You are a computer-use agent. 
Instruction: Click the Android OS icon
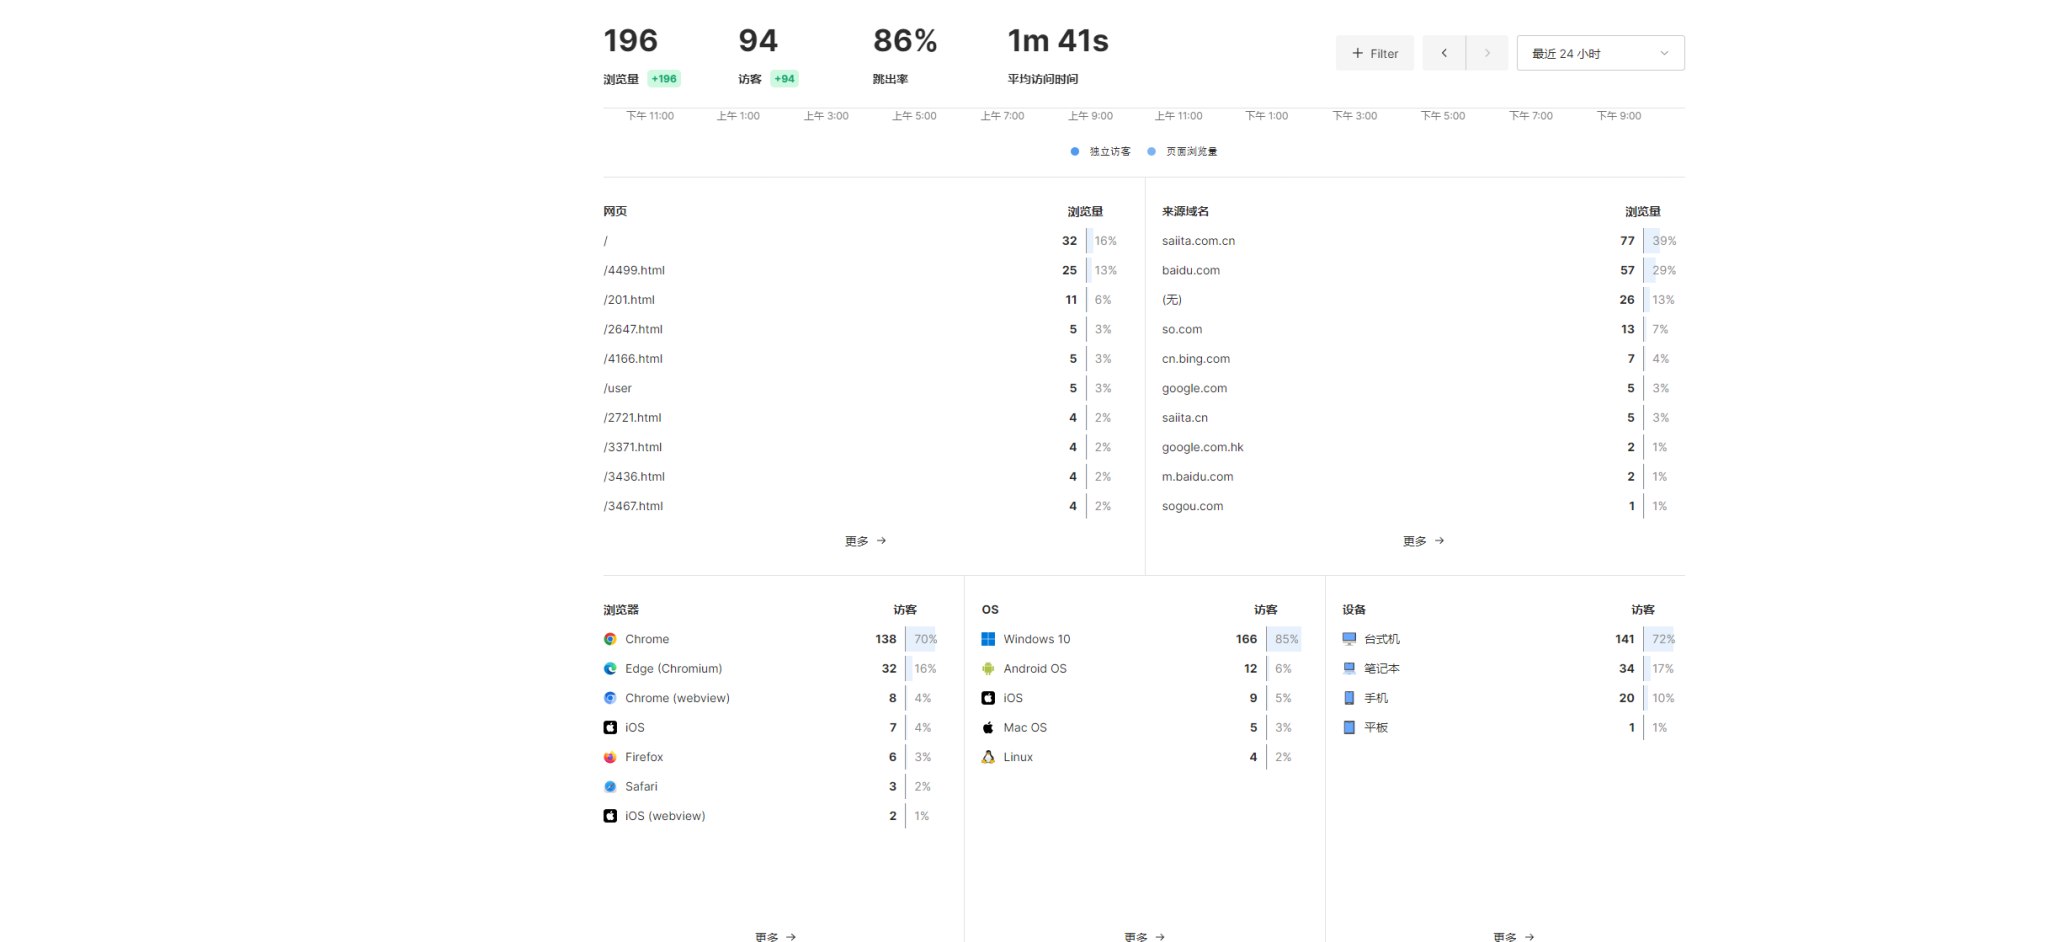[988, 669]
